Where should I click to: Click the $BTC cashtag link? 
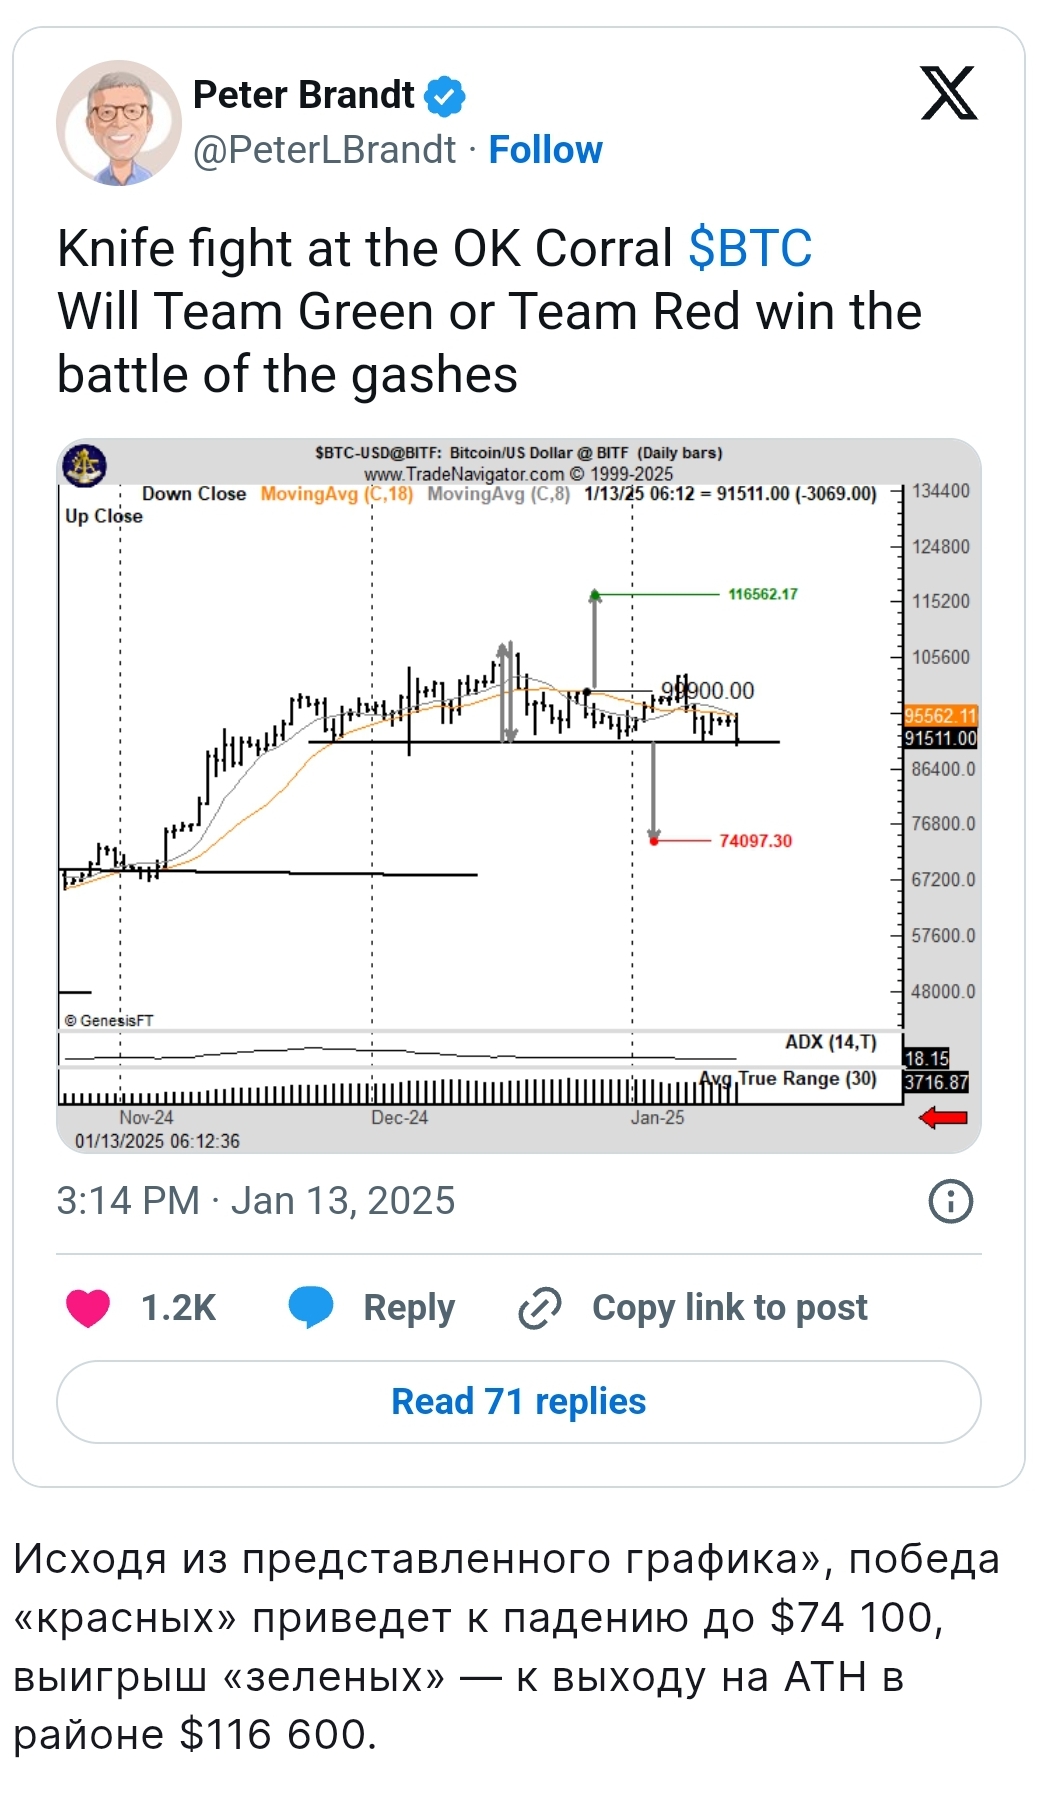tap(750, 248)
